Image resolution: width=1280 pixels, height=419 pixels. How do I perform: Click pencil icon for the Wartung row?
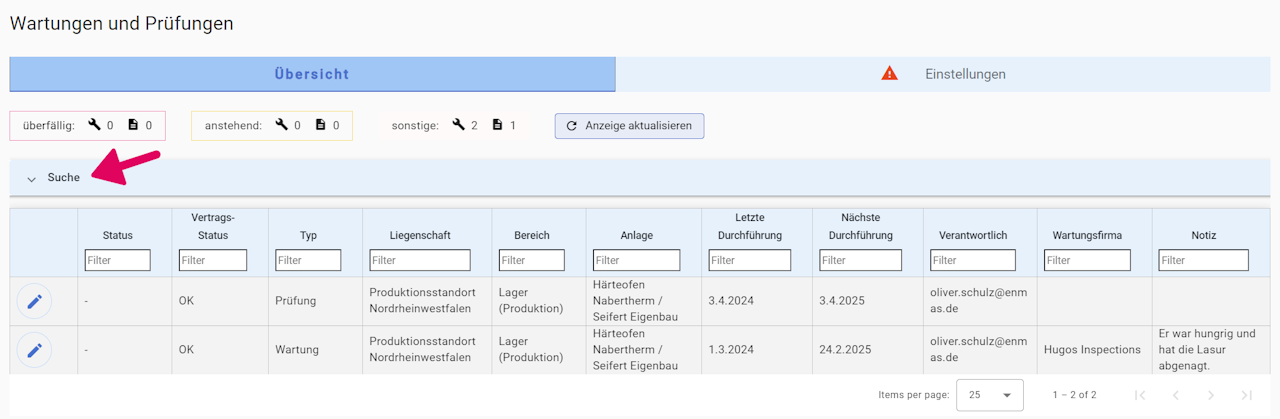click(x=34, y=350)
